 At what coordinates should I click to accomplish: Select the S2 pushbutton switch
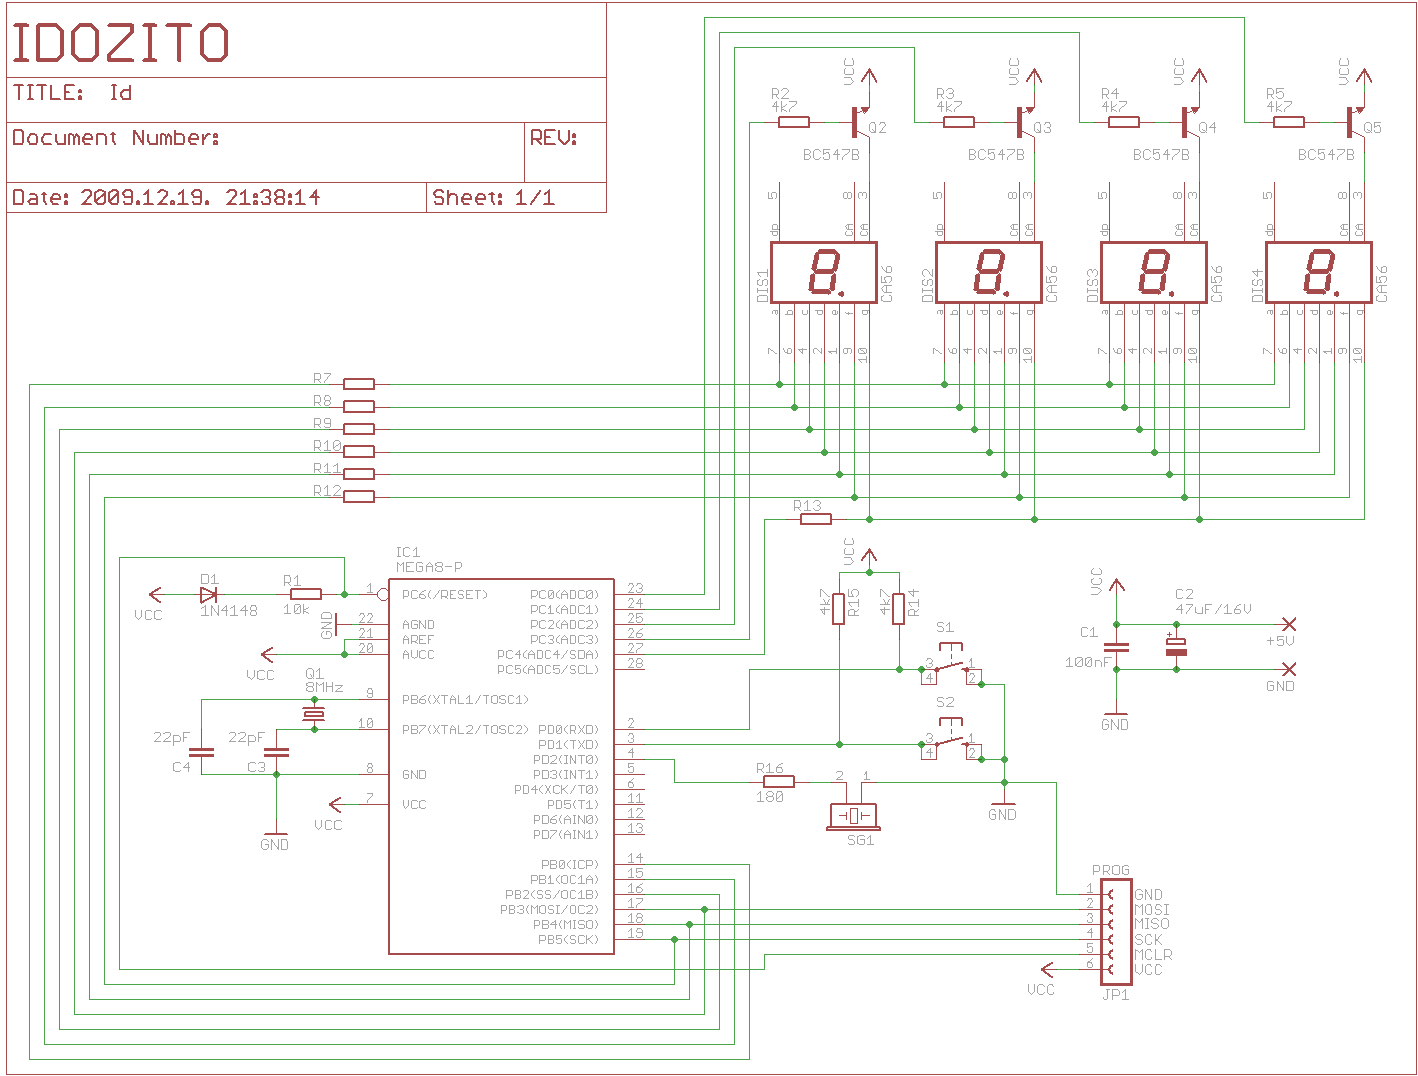(950, 741)
